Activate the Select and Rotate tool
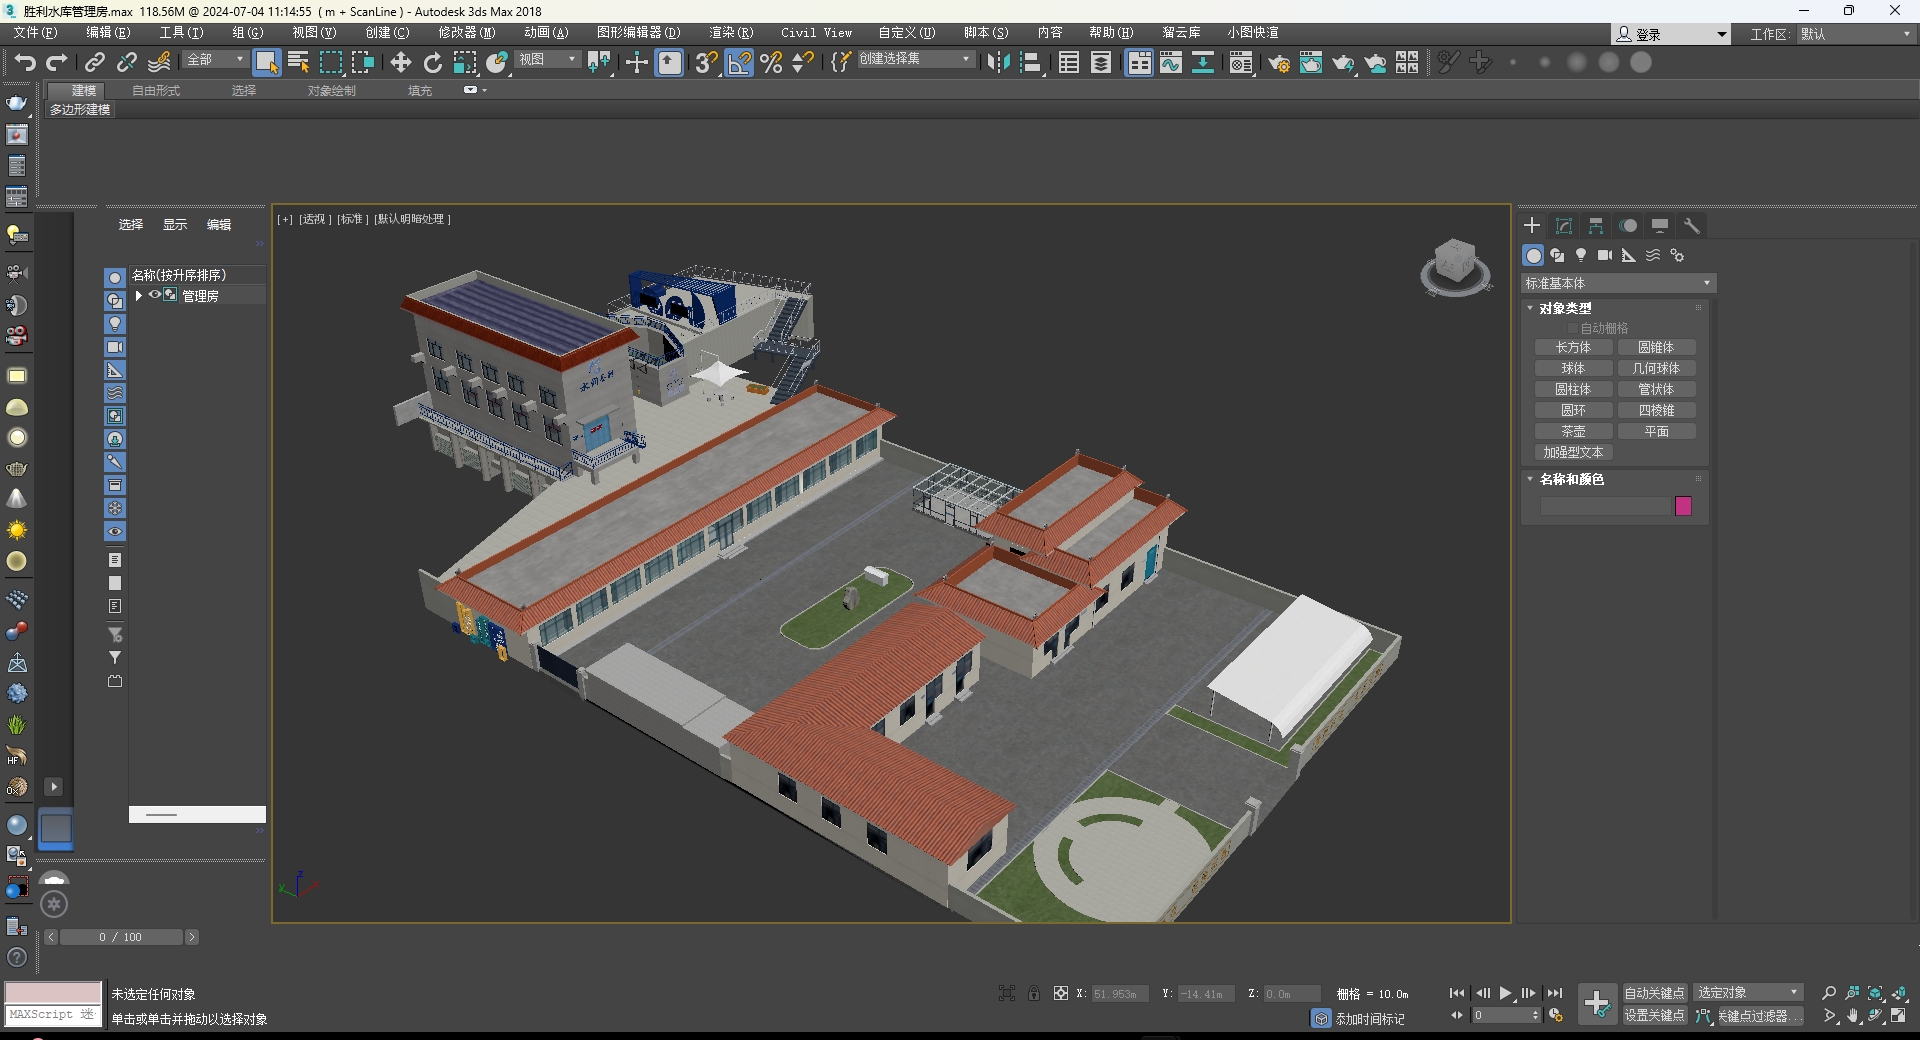1920x1040 pixels. tap(433, 63)
